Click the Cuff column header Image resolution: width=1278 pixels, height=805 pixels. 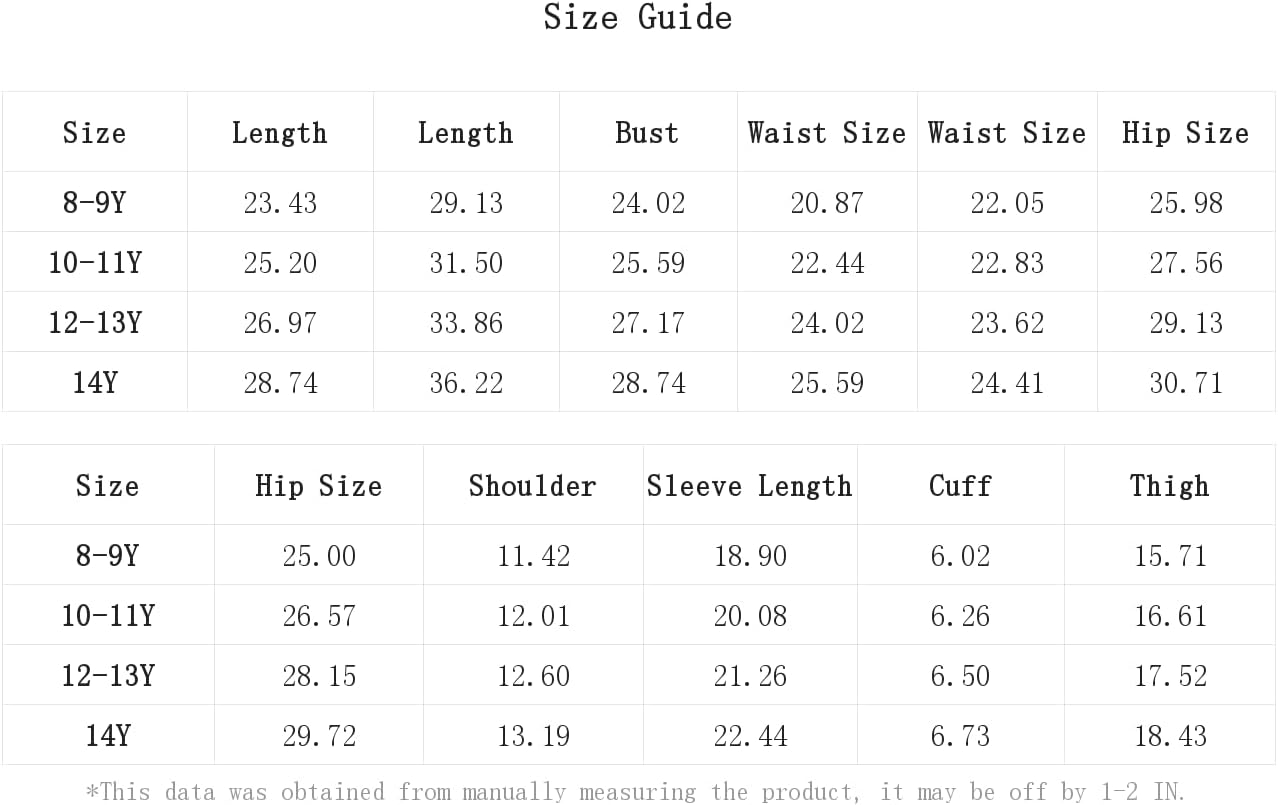click(960, 486)
